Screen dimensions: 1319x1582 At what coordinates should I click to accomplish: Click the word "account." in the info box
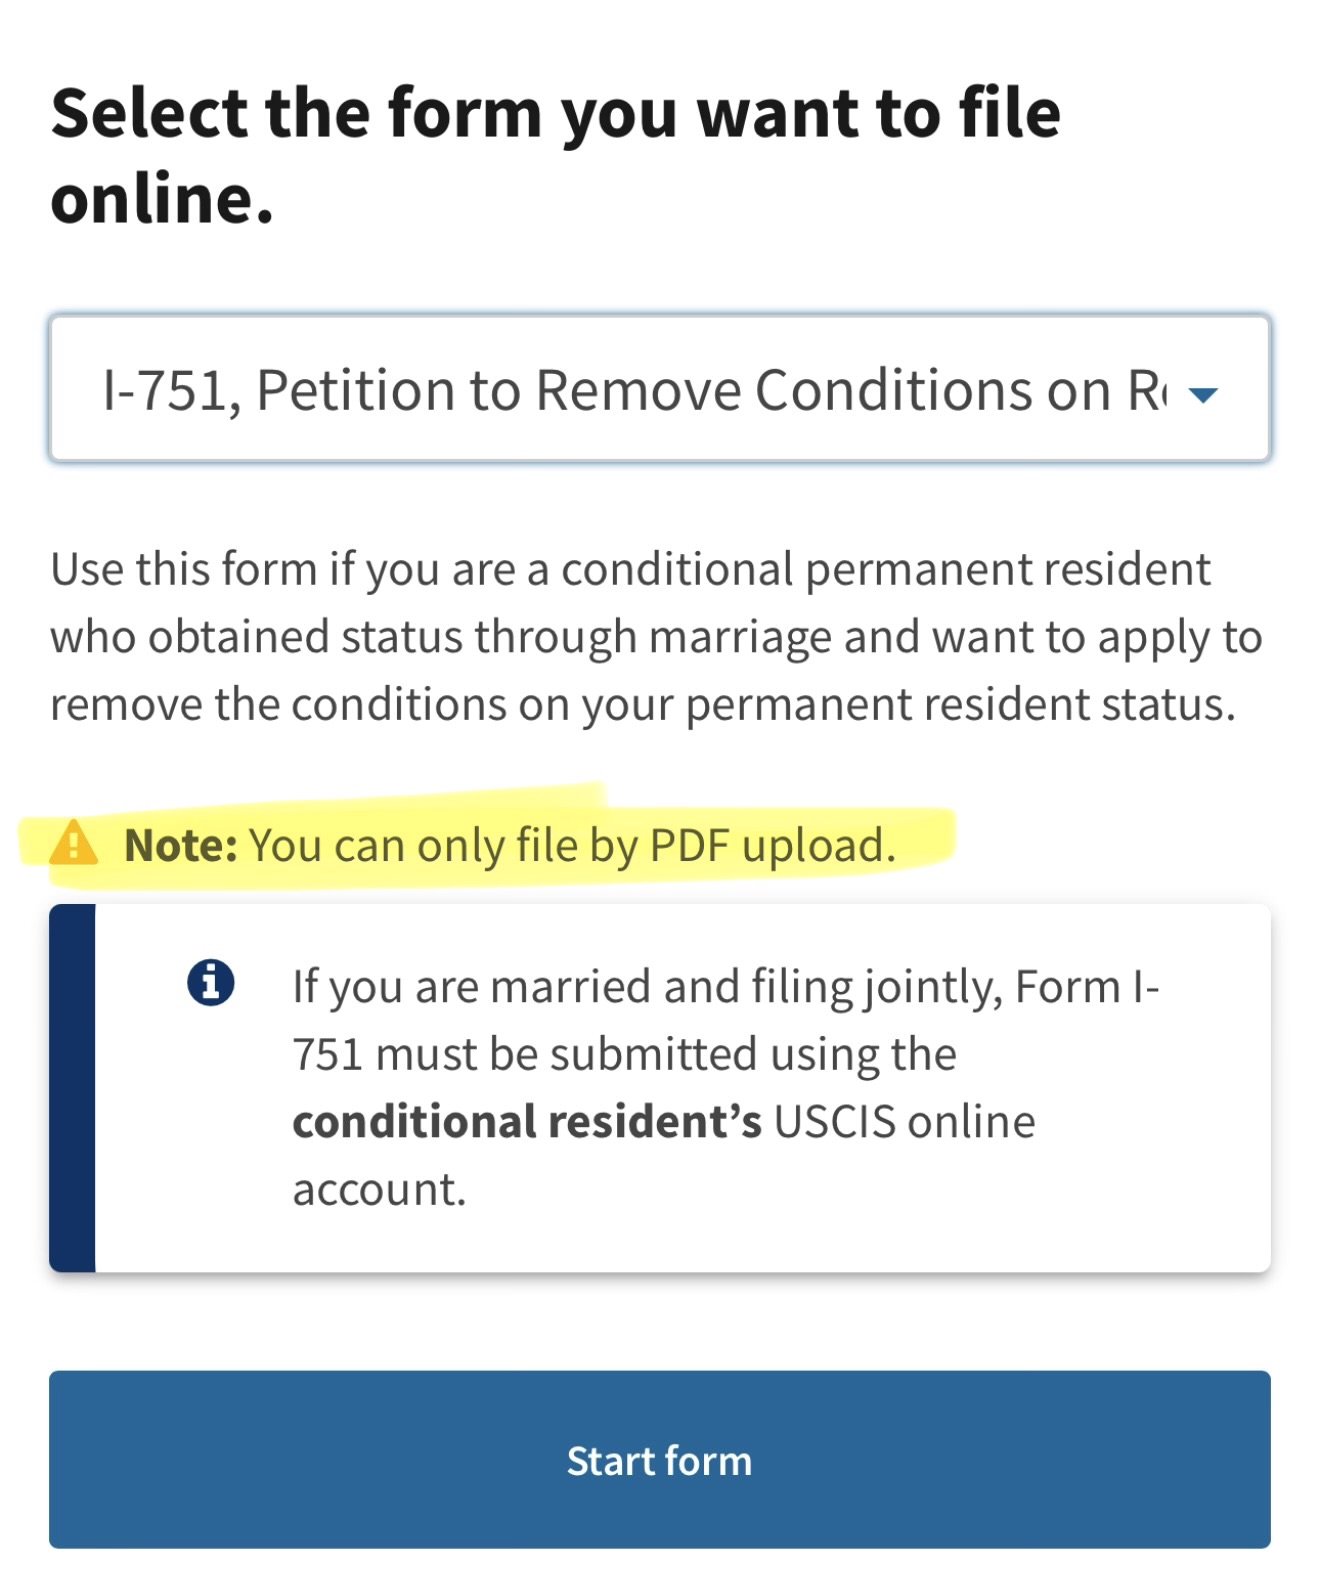(x=379, y=1190)
